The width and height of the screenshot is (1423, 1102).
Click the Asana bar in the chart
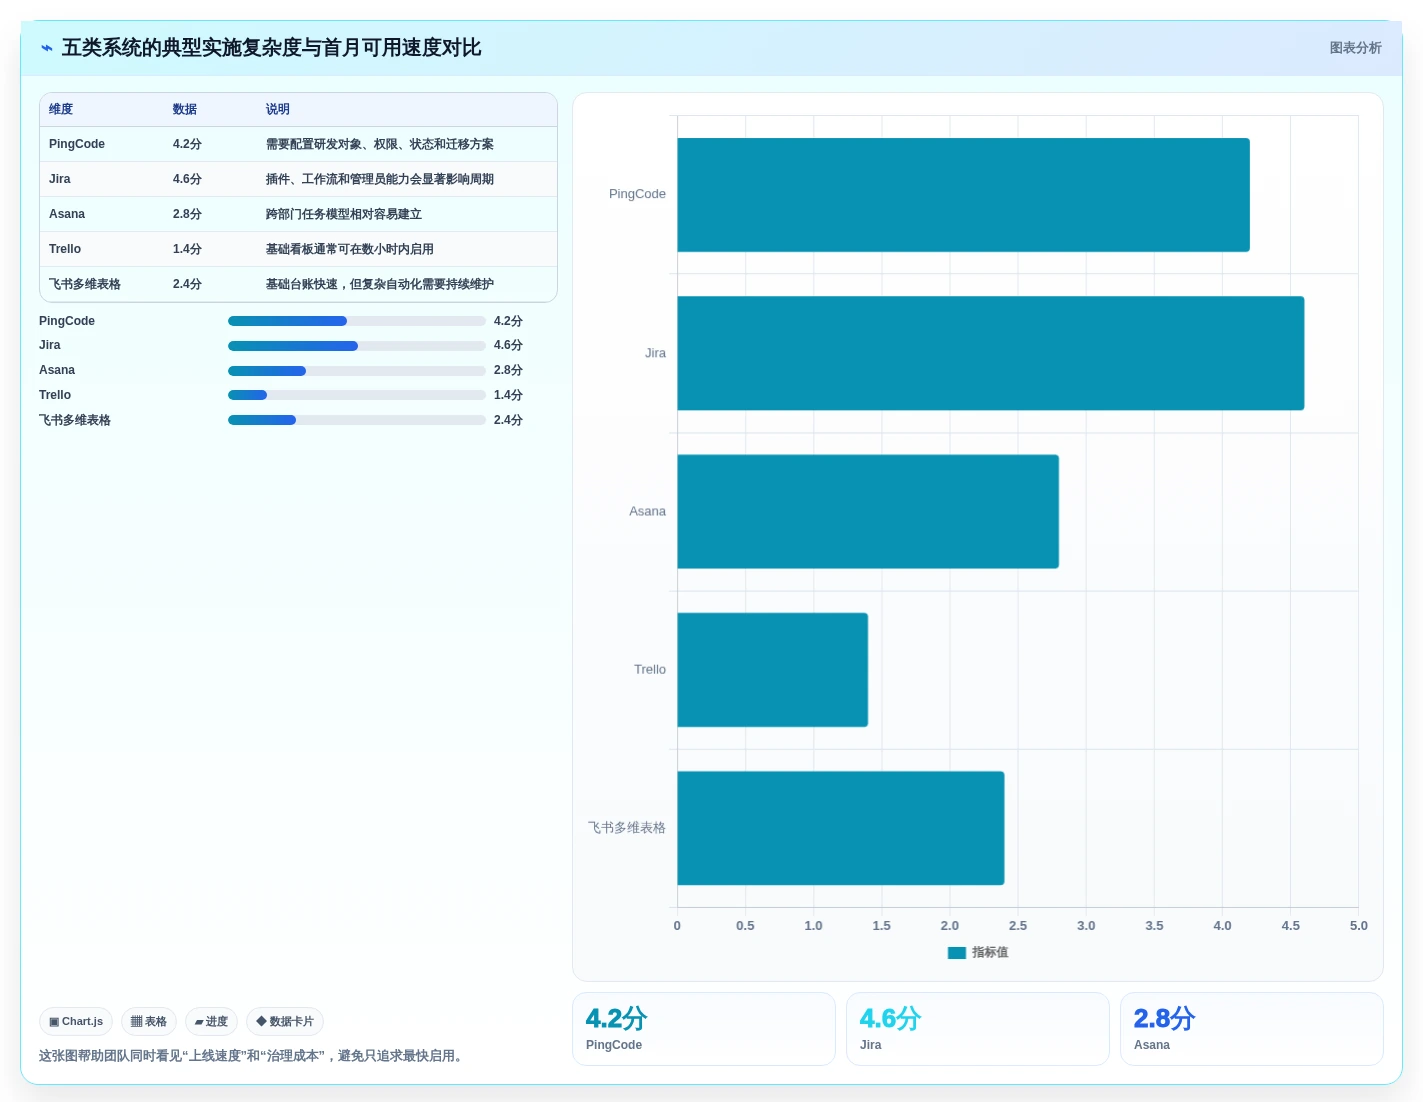coord(868,512)
